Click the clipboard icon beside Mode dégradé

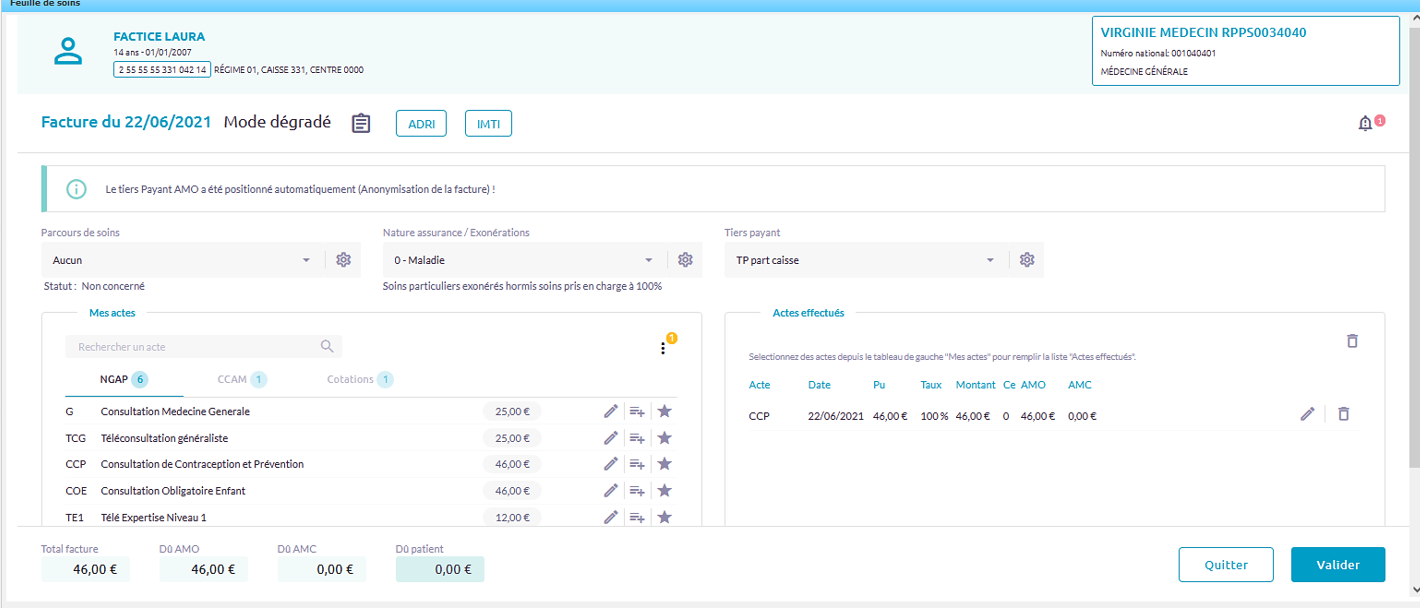361,123
